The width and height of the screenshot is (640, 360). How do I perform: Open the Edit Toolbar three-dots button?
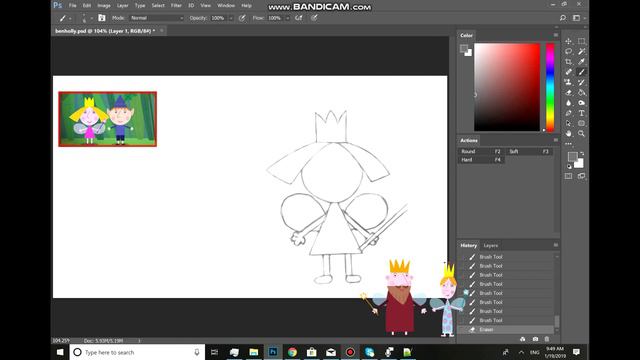coord(568,144)
